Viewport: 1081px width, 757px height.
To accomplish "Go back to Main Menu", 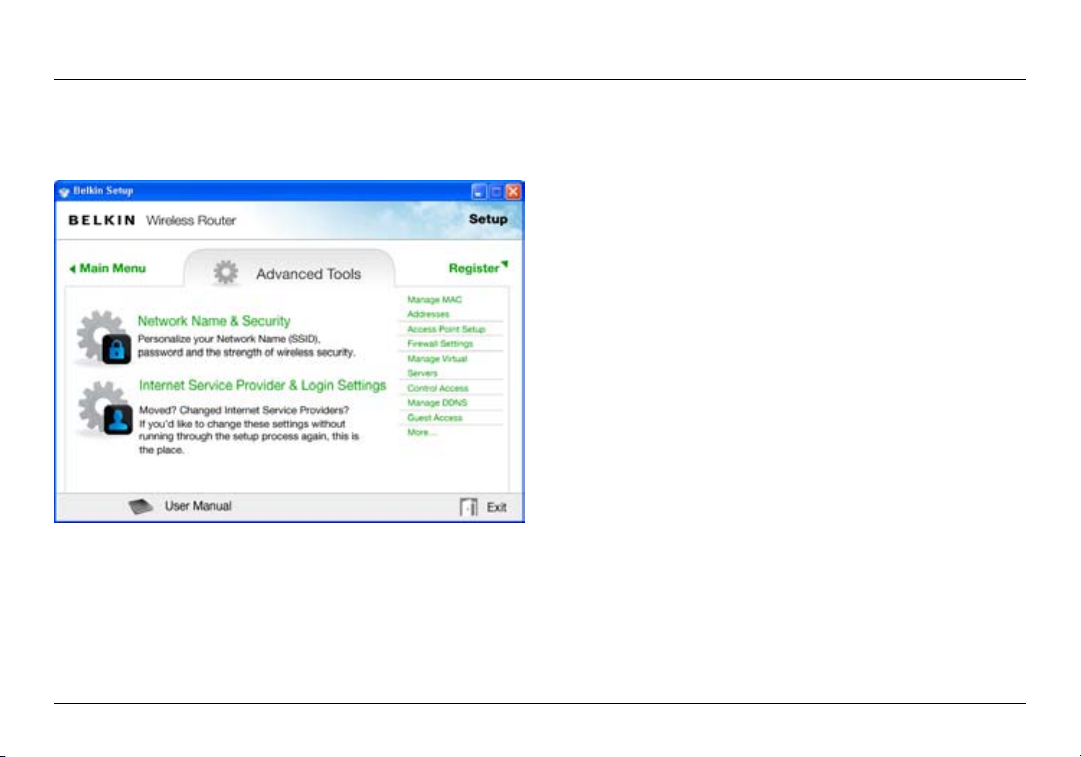I will (x=112, y=268).
